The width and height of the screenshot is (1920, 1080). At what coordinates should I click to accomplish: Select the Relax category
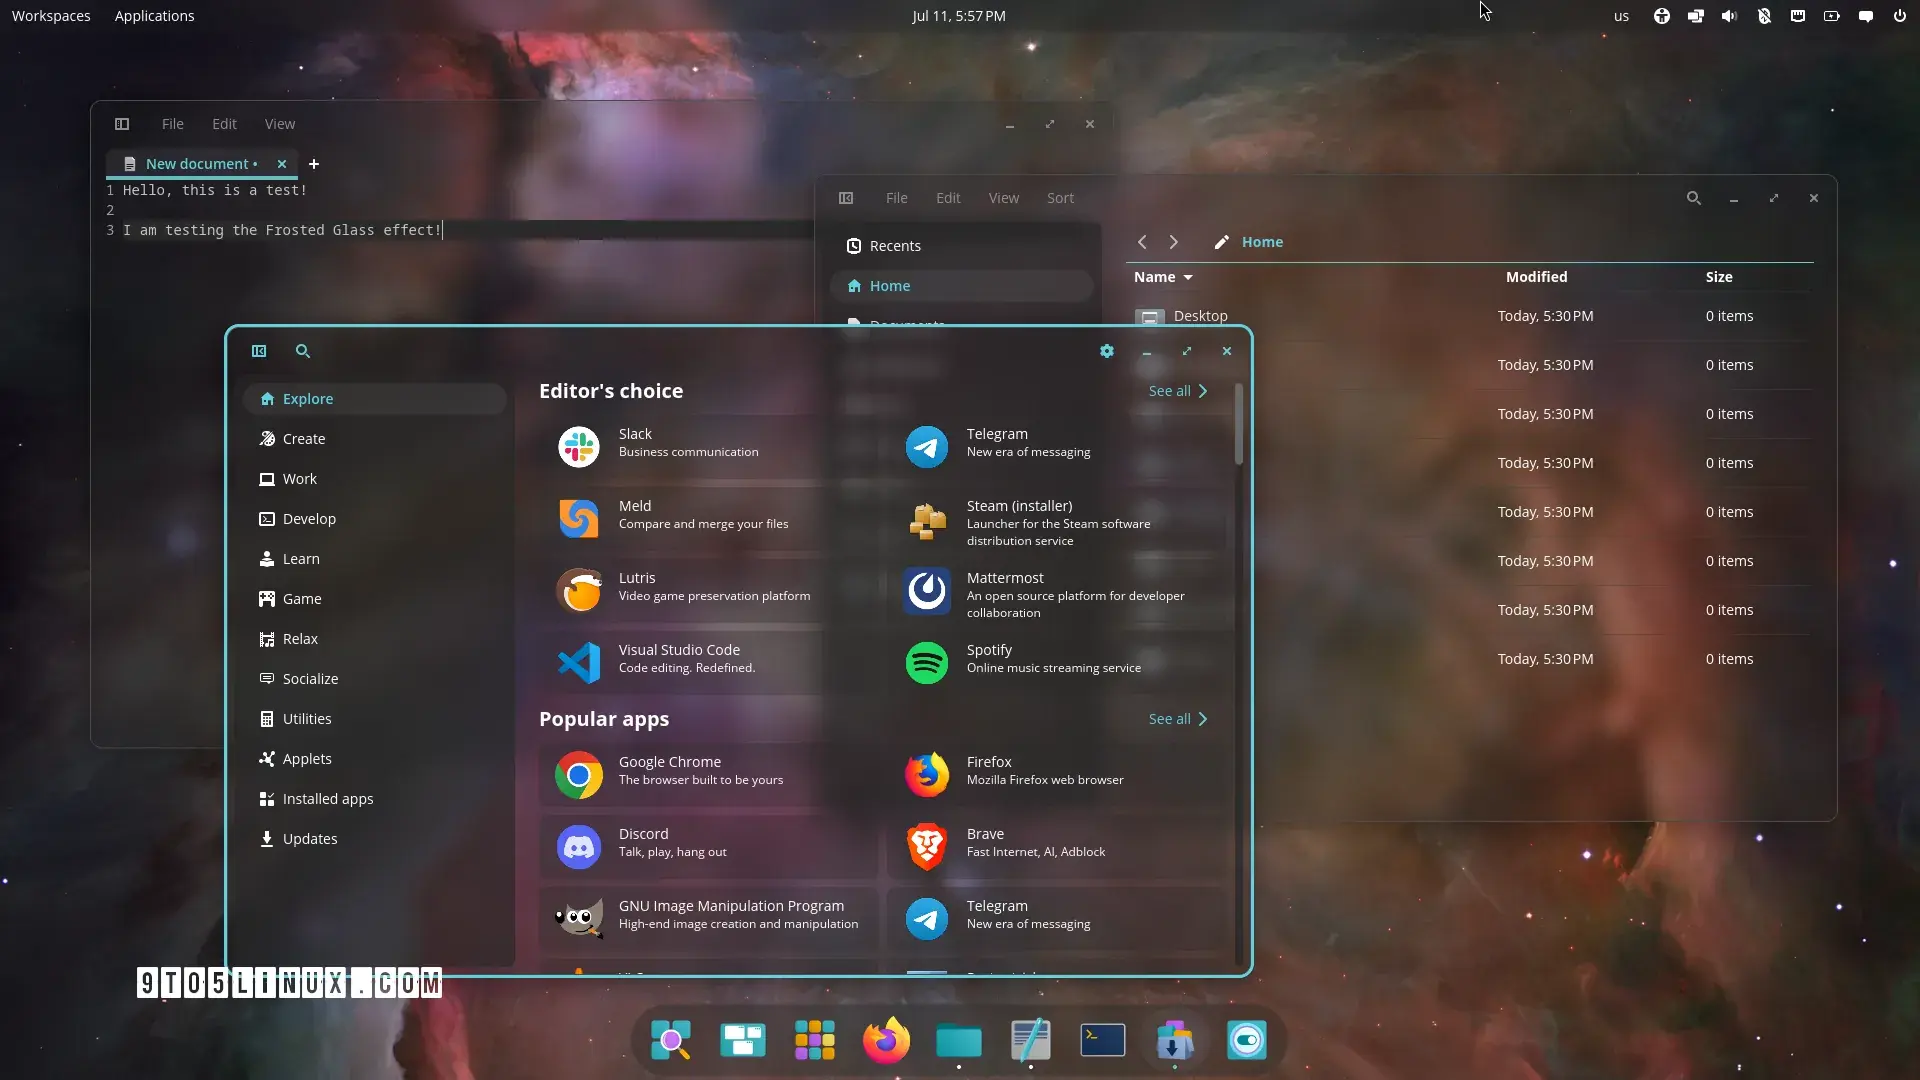374,639
